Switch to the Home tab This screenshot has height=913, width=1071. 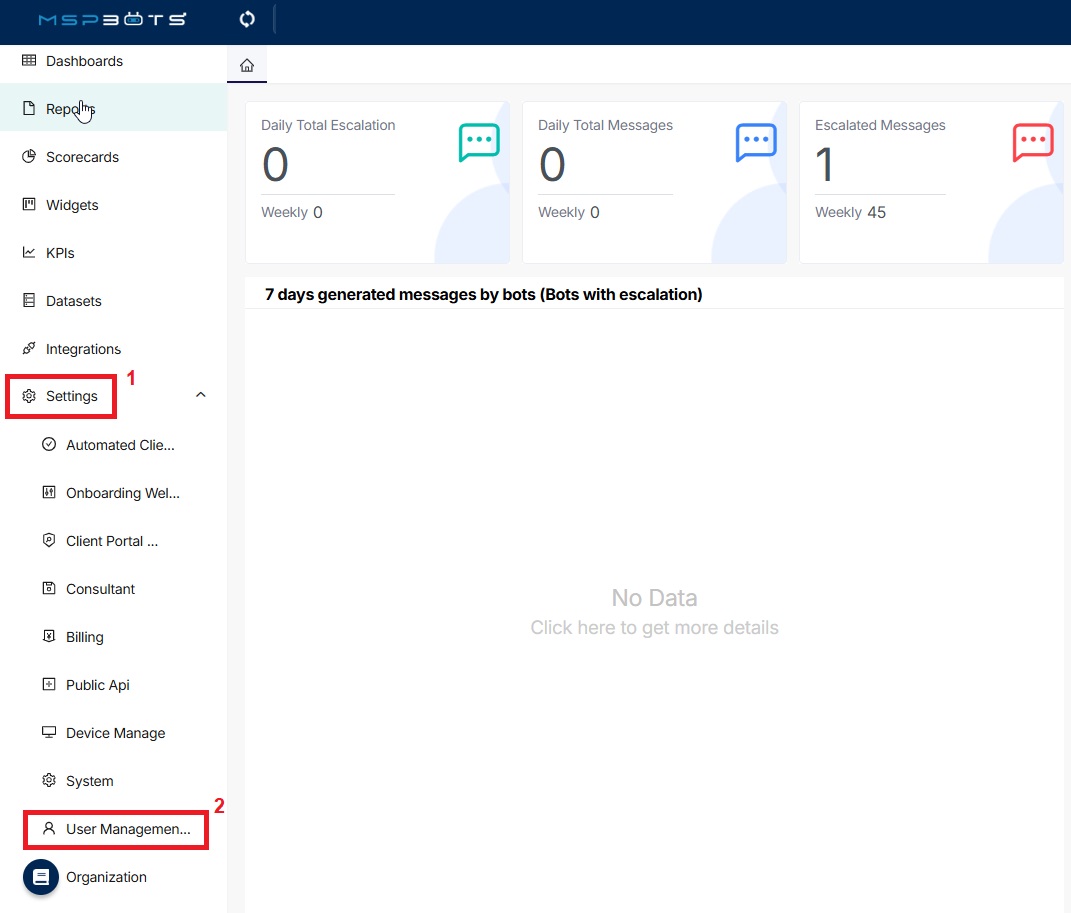246,64
